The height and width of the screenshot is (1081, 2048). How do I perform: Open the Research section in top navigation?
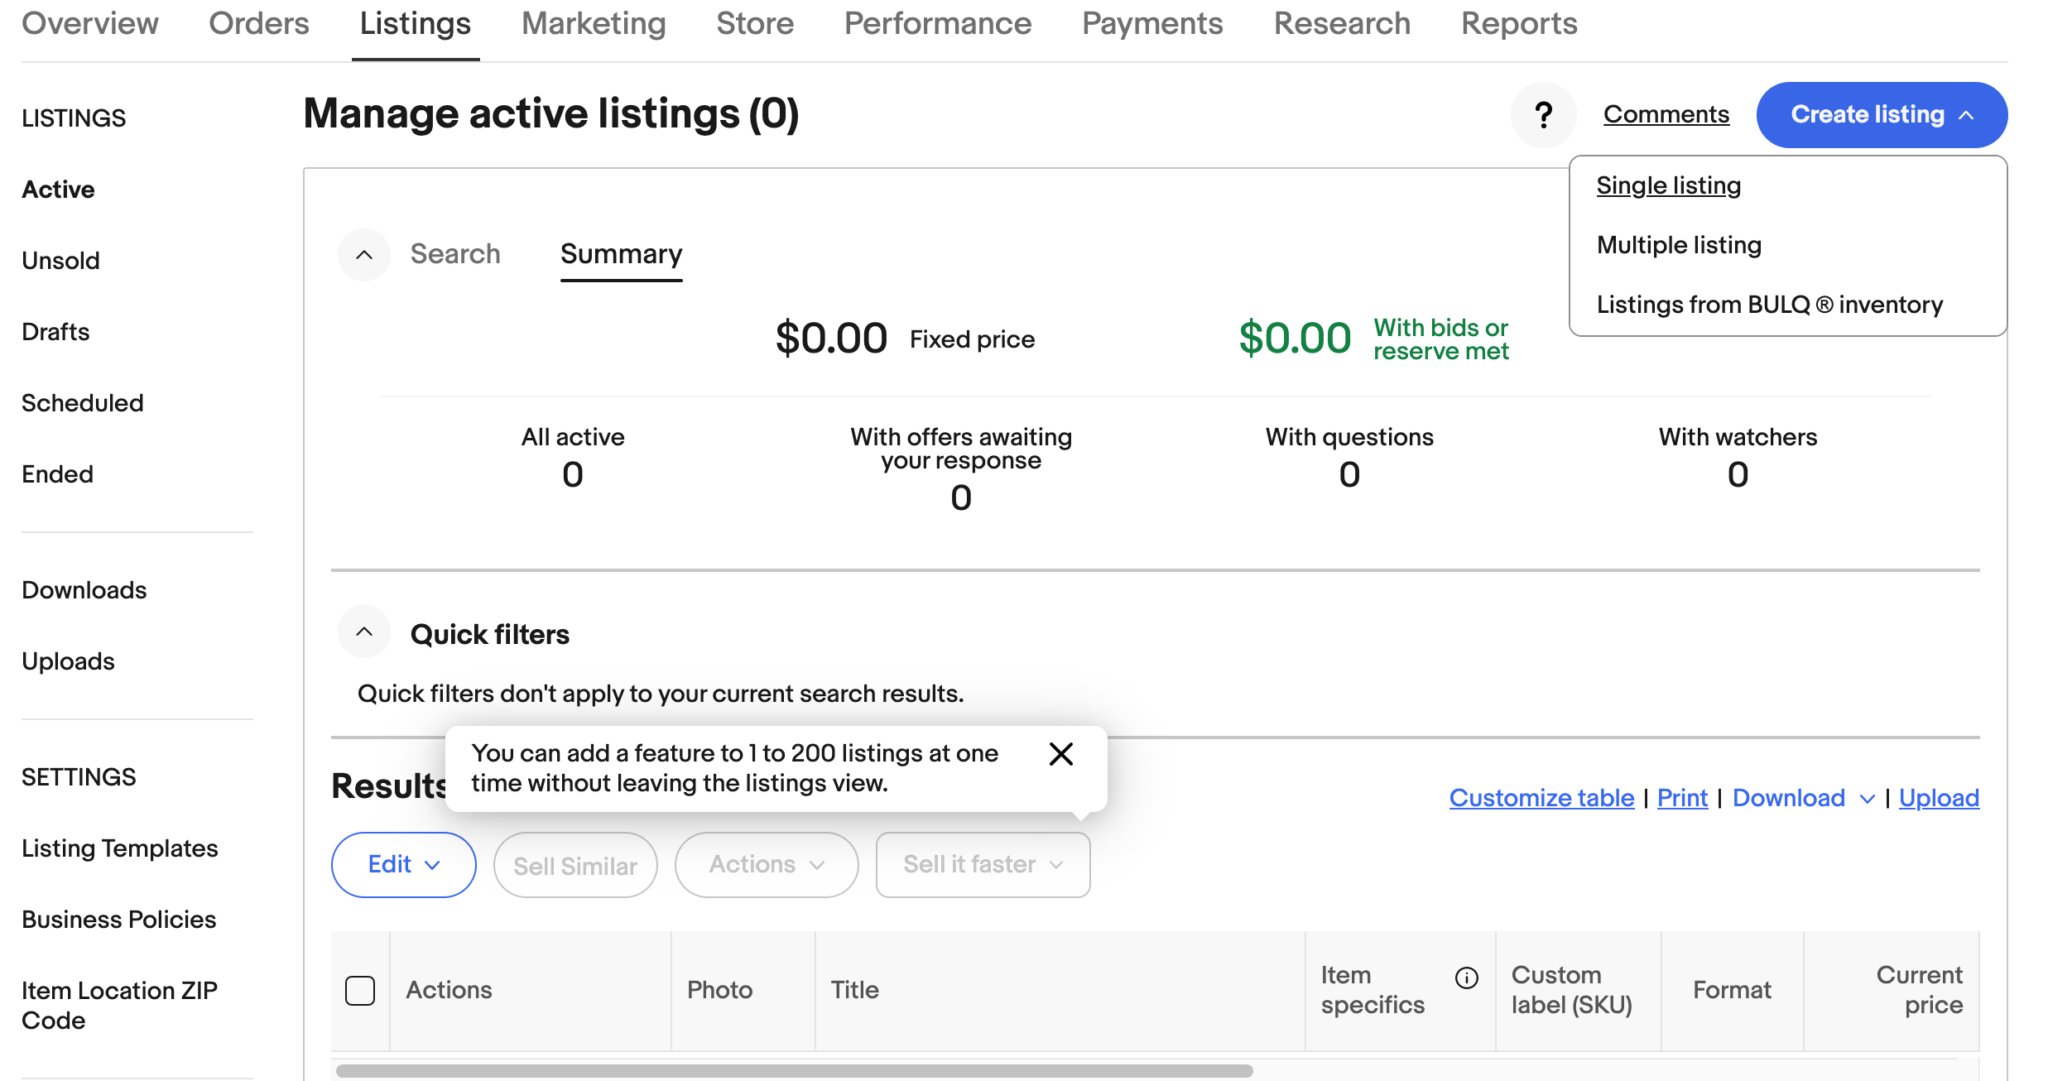tap(1342, 23)
